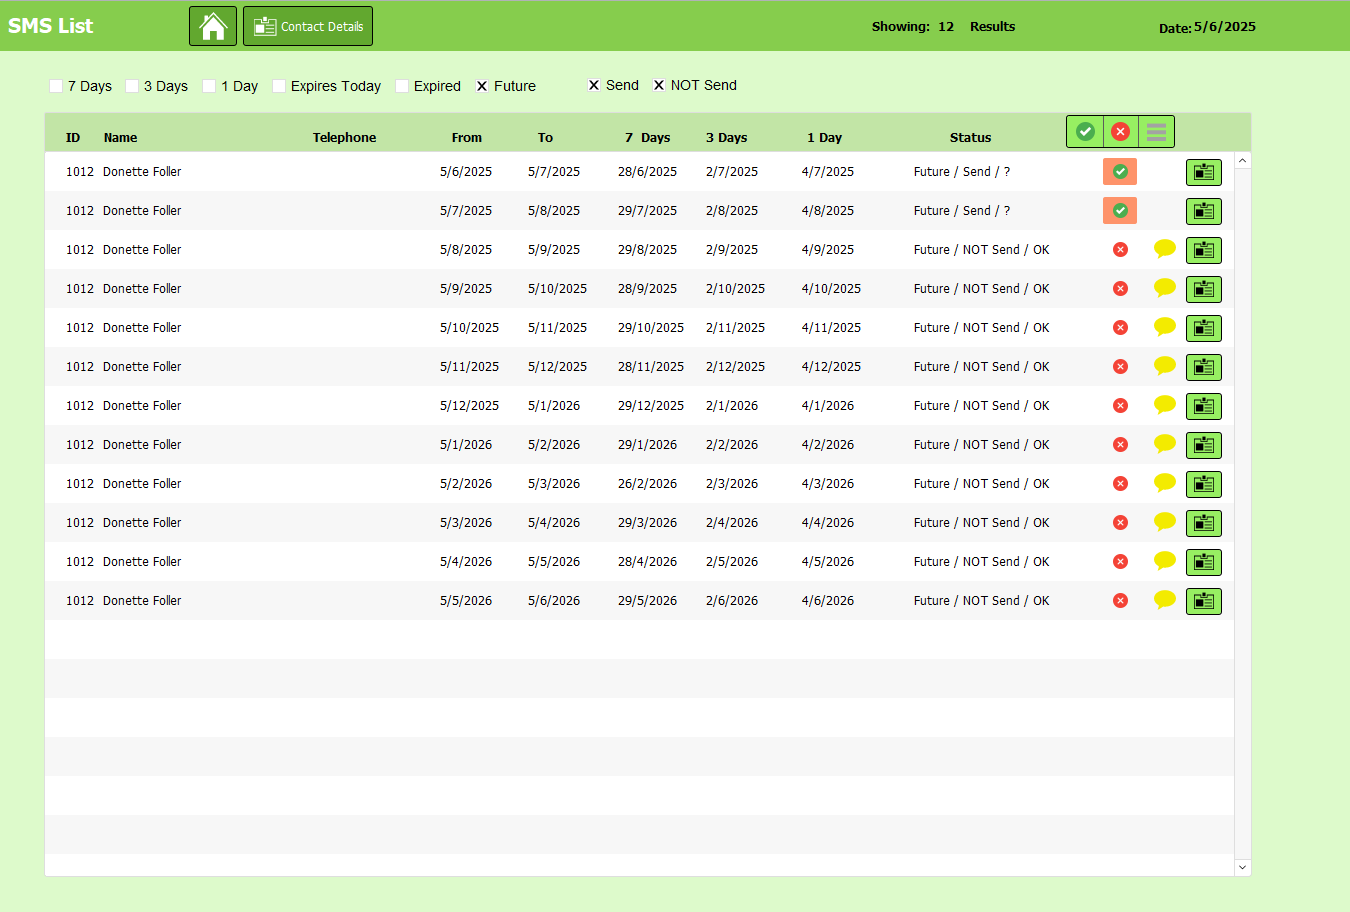Enable the 1 Day filter
The width and height of the screenshot is (1350, 912).
coord(209,86)
